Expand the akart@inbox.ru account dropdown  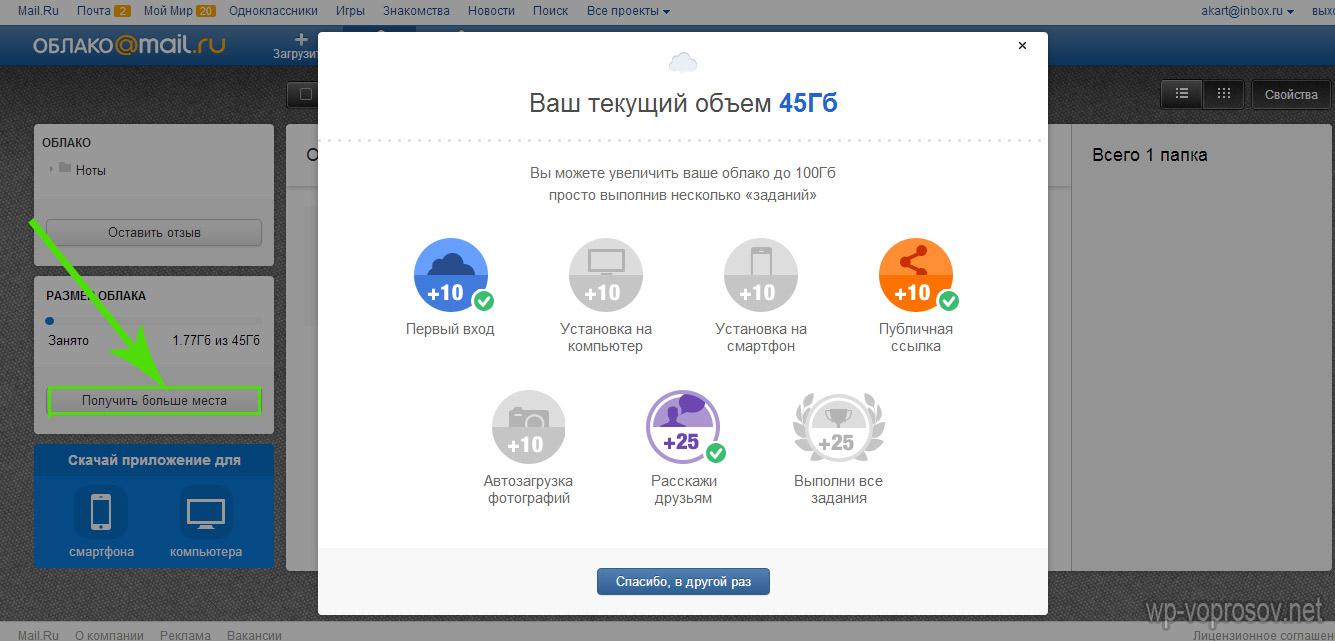pos(1247,11)
